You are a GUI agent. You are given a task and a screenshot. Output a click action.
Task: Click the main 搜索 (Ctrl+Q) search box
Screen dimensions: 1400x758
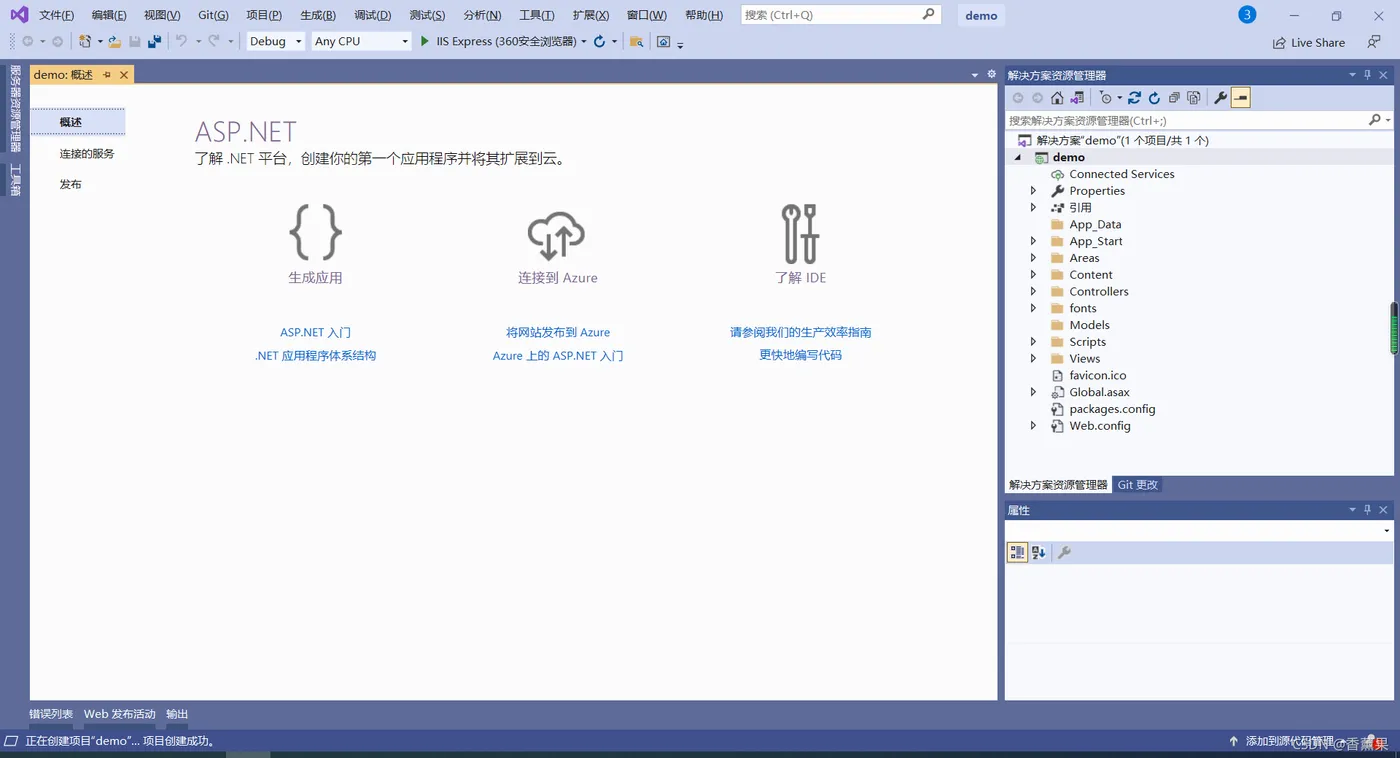click(840, 15)
